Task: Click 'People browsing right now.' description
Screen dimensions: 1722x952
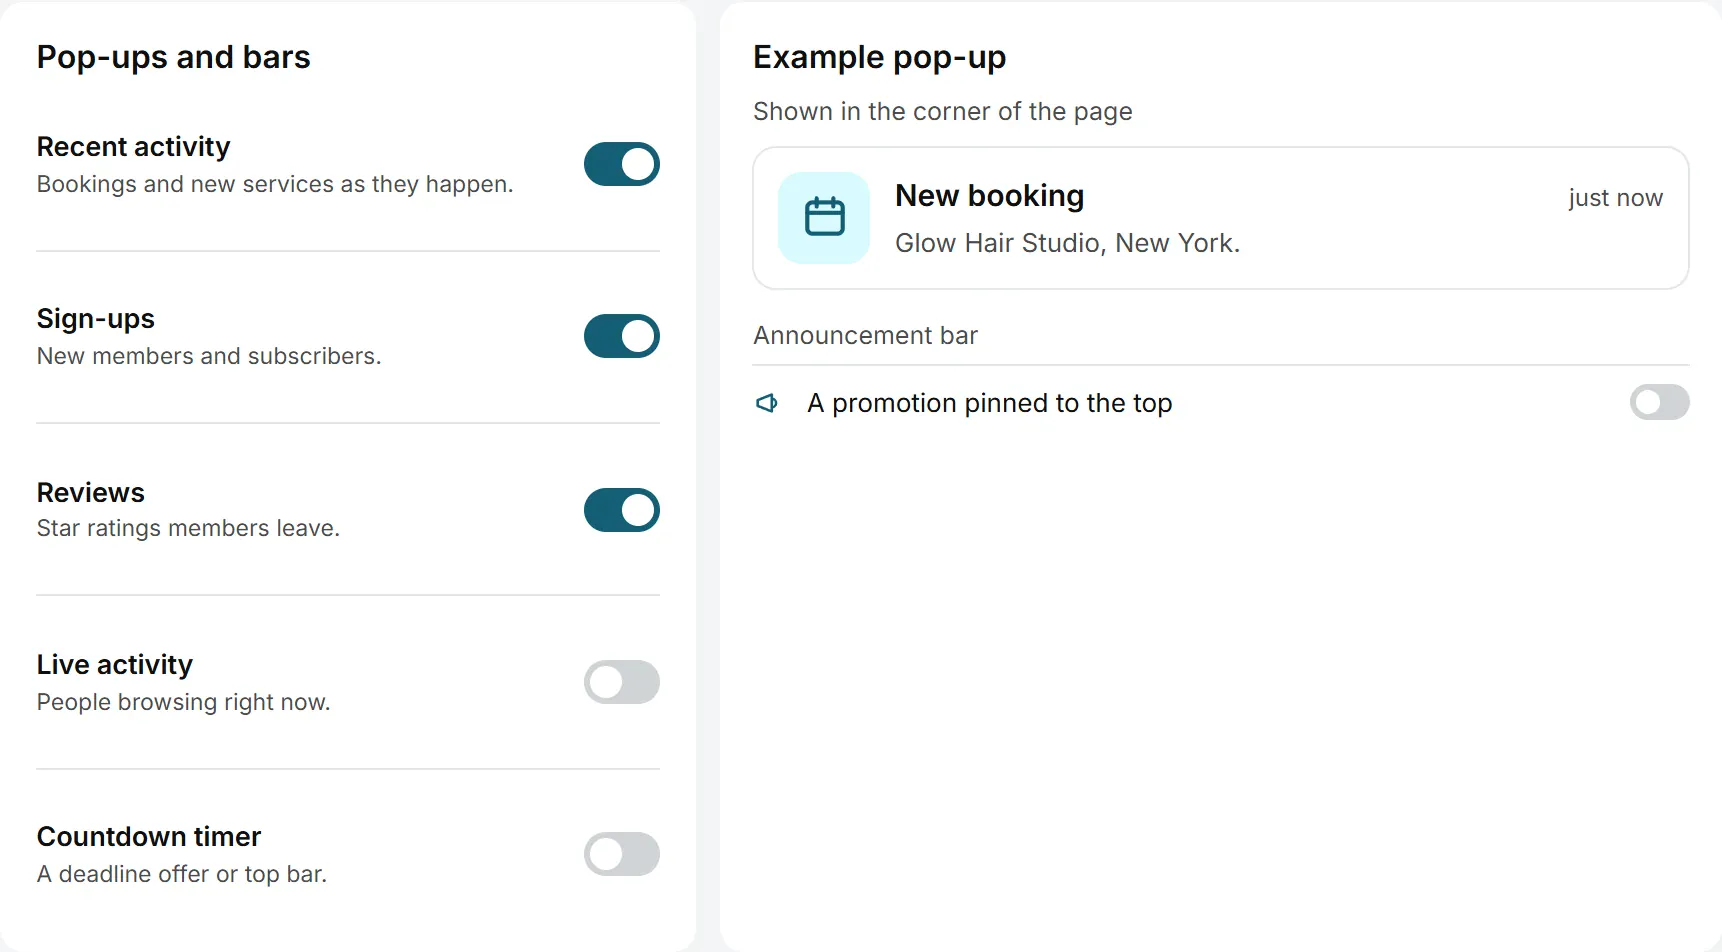Action: click(184, 702)
